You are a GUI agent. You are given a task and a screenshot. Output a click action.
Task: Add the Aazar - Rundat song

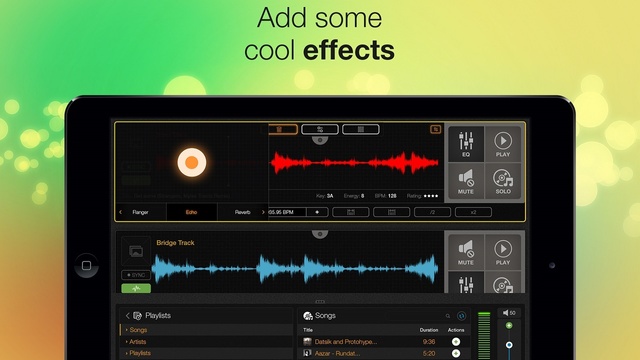point(456,353)
